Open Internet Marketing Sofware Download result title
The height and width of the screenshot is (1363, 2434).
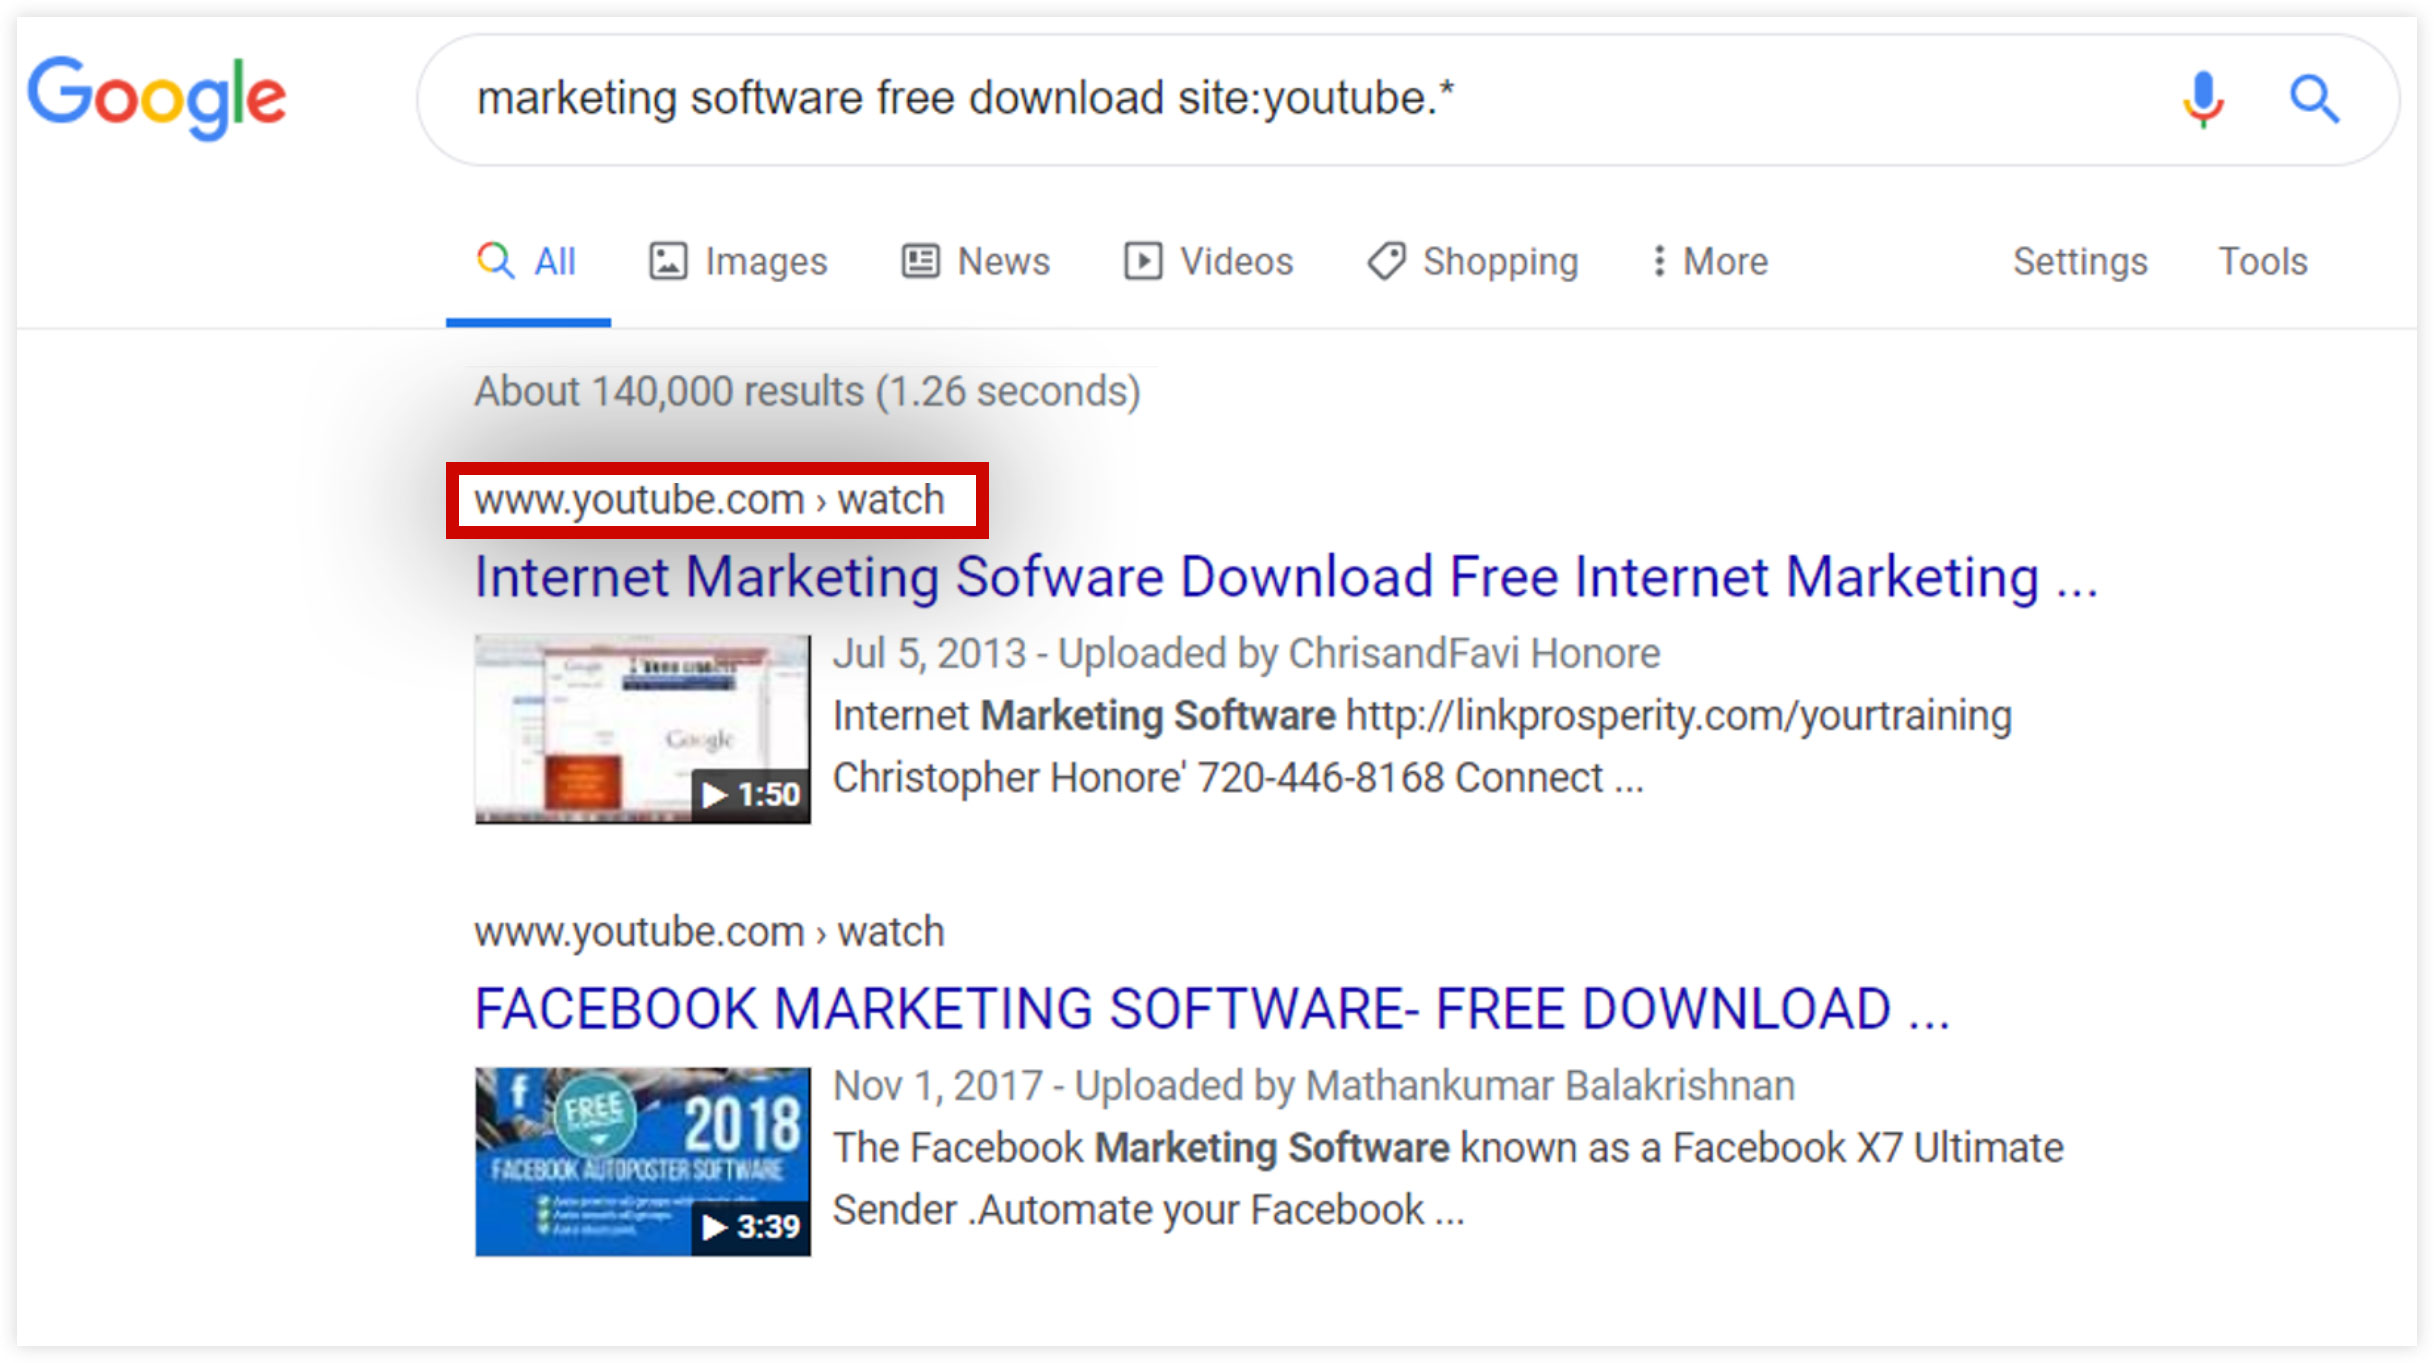tap(1286, 578)
